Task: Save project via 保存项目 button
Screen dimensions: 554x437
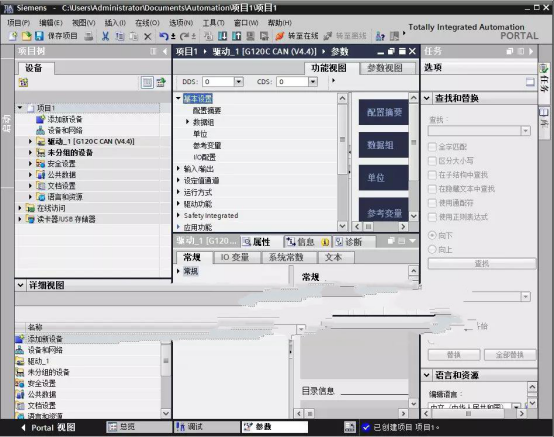Action: click(57, 36)
